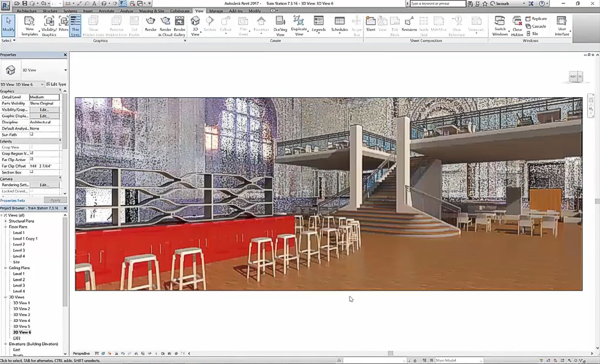
Task: Open the Massing & Site ribbon tab
Action: click(x=152, y=11)
